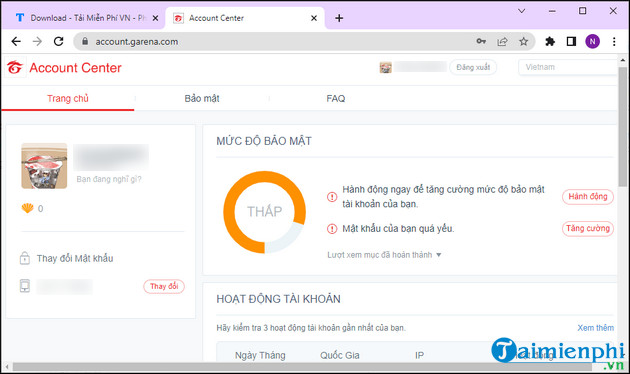Click the share page icon

502,41
